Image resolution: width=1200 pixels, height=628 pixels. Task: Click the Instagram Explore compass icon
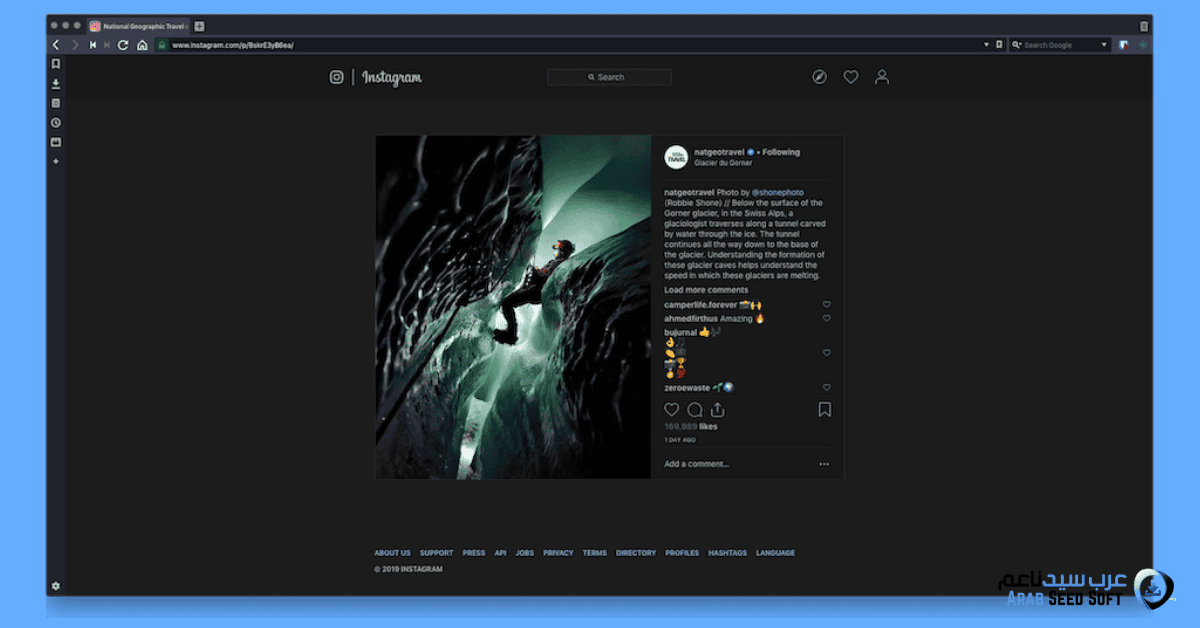(x=819, y=77)
